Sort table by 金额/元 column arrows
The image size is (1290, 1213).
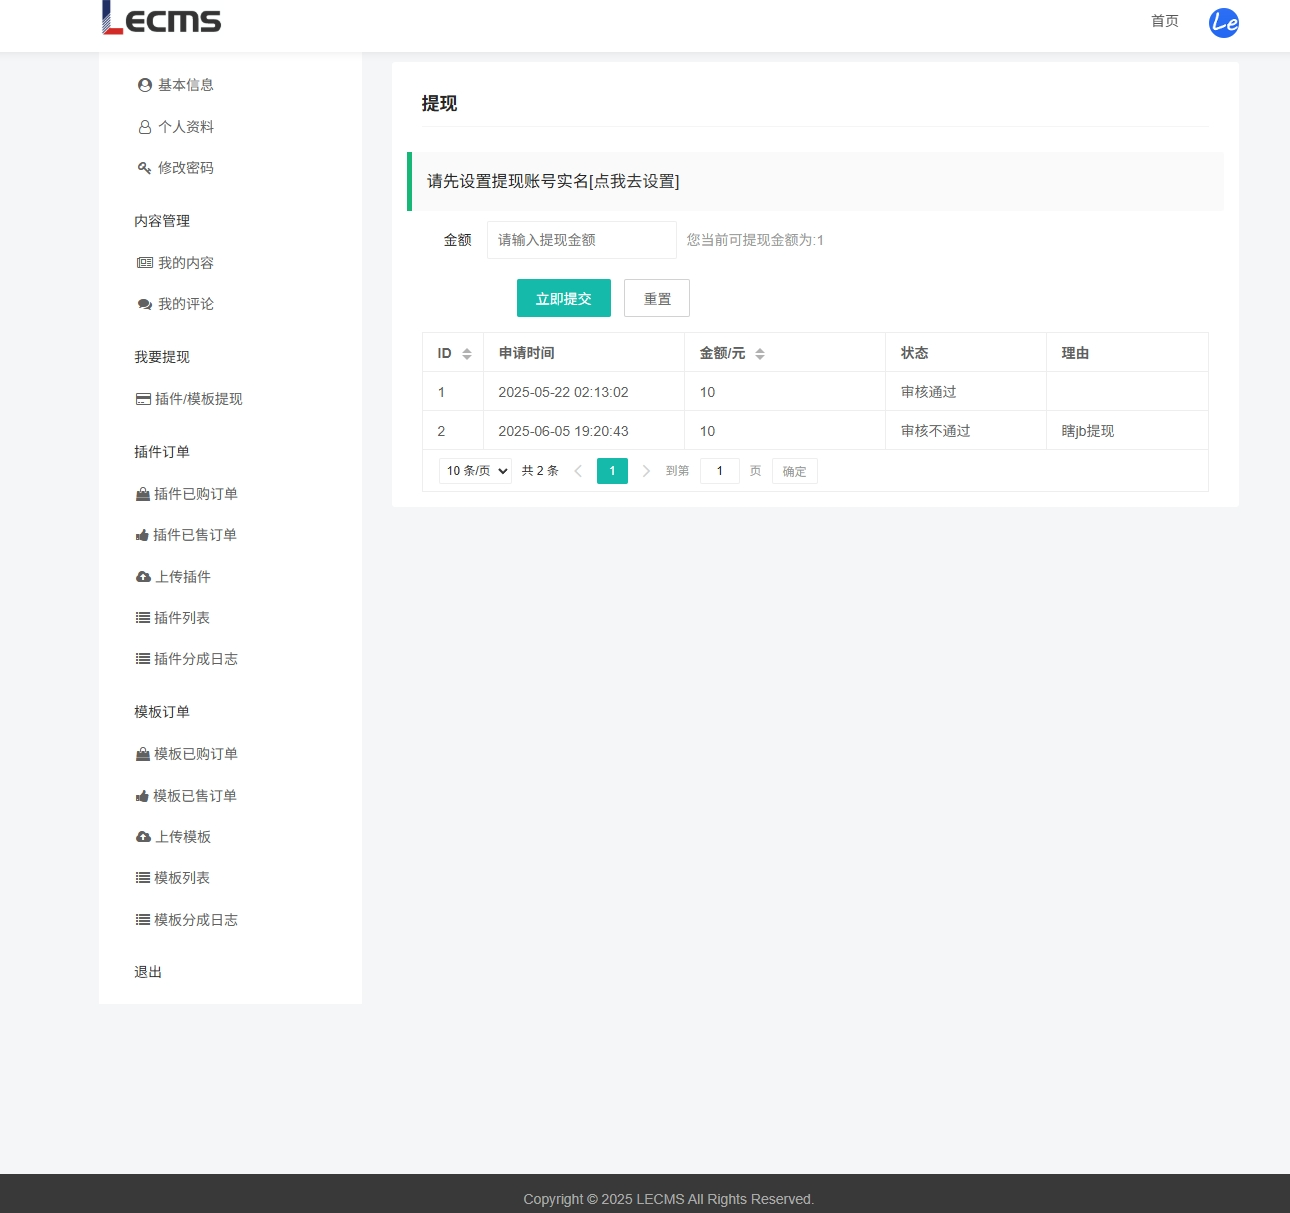click(760, 354)
